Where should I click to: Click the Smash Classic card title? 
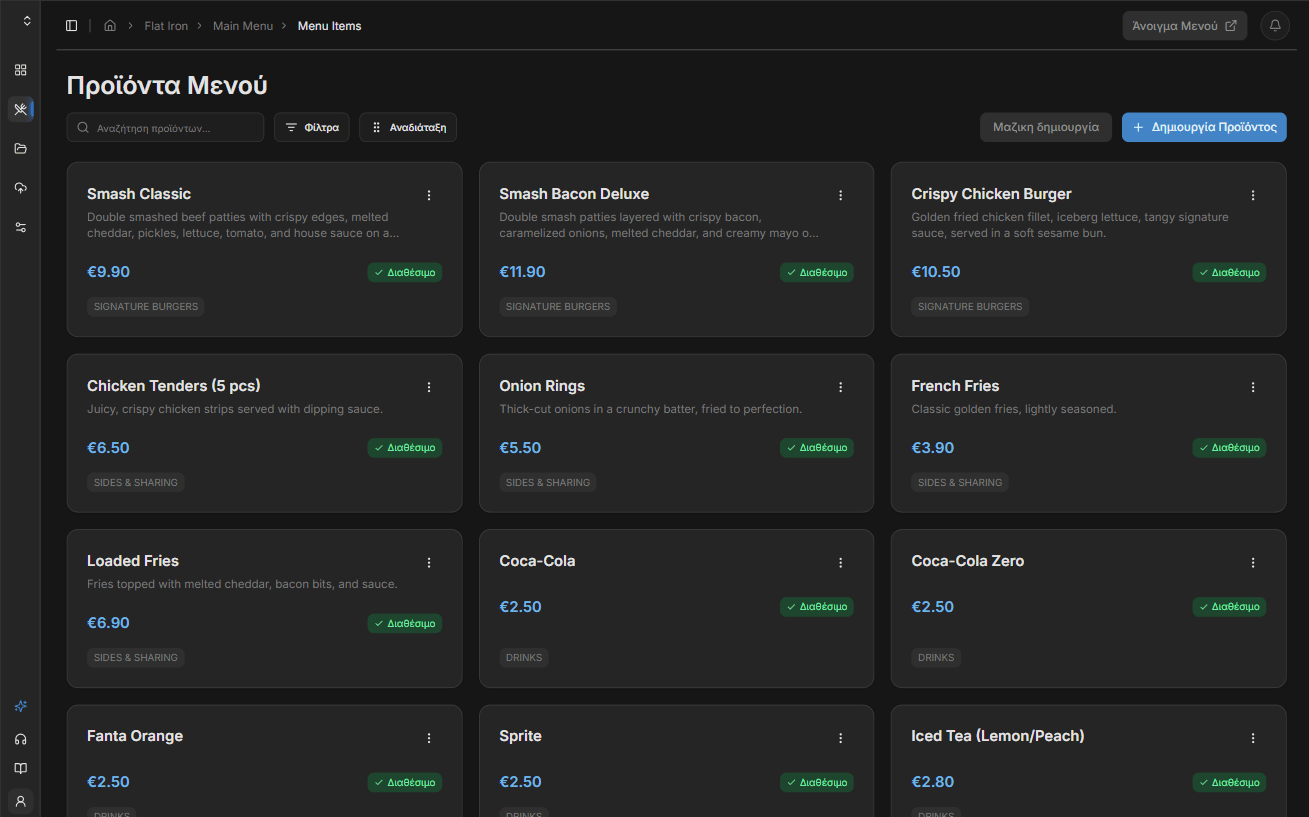tap(139, 194)
